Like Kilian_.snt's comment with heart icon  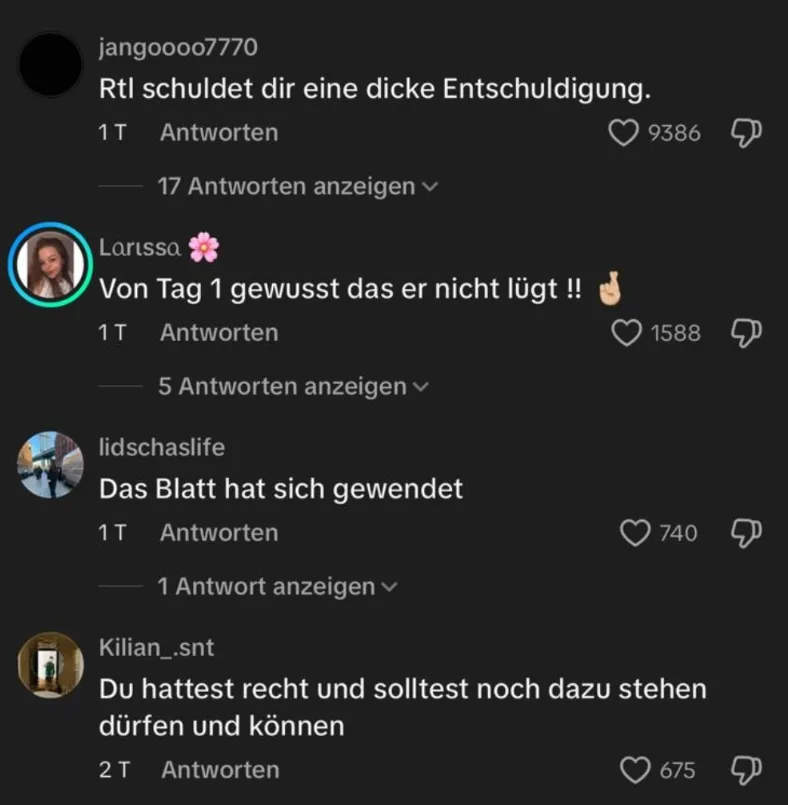click(635, 770)
